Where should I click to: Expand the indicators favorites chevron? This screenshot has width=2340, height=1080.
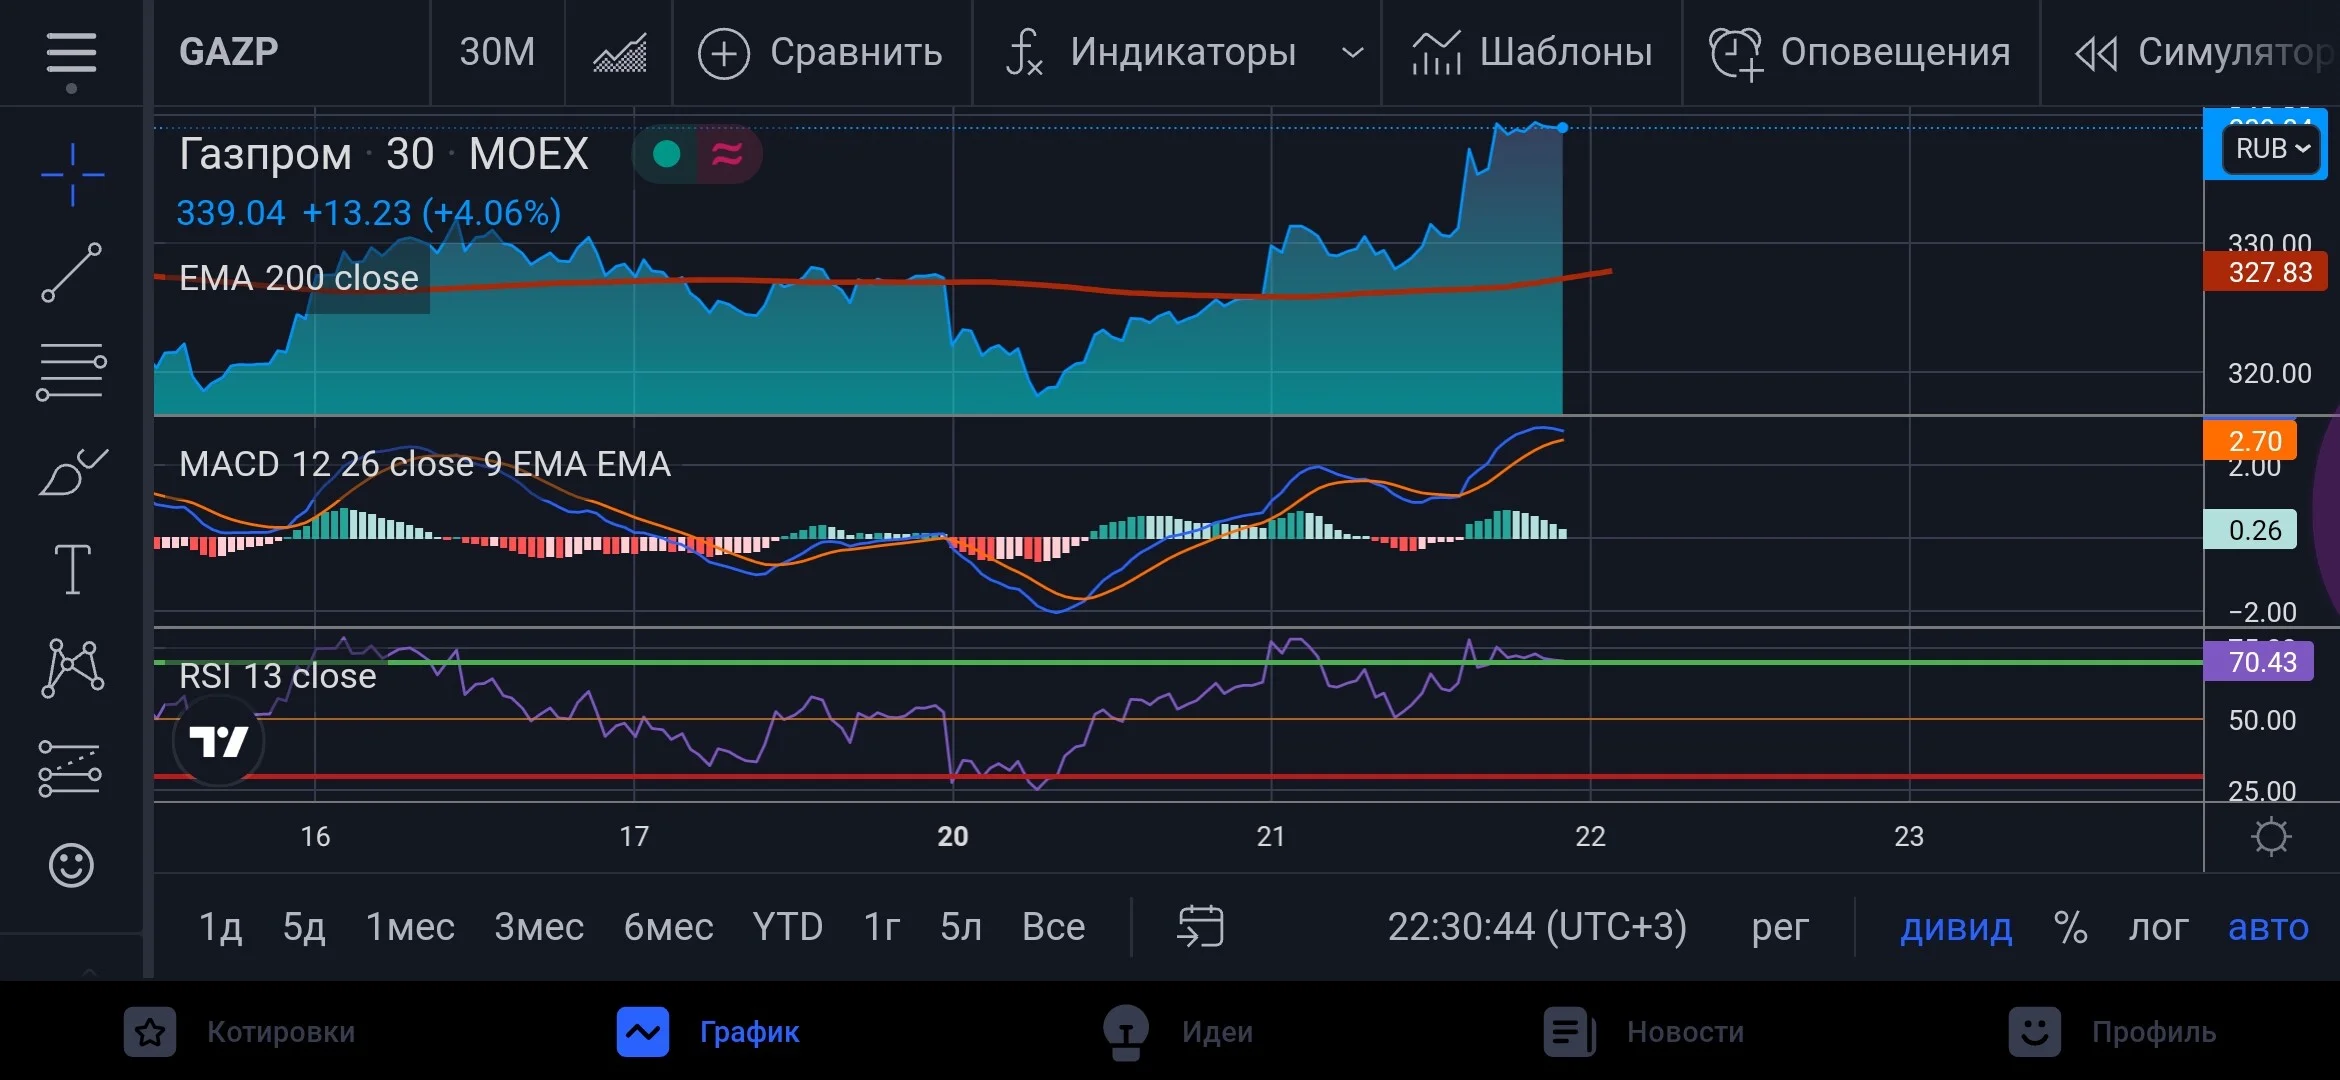[1352, 53]
